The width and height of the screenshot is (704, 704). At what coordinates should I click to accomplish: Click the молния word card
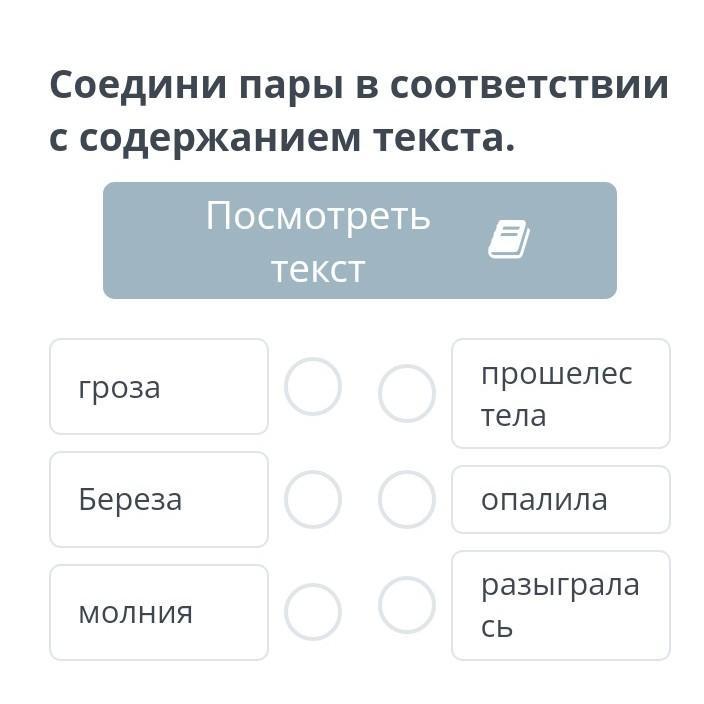coord(159,612)
